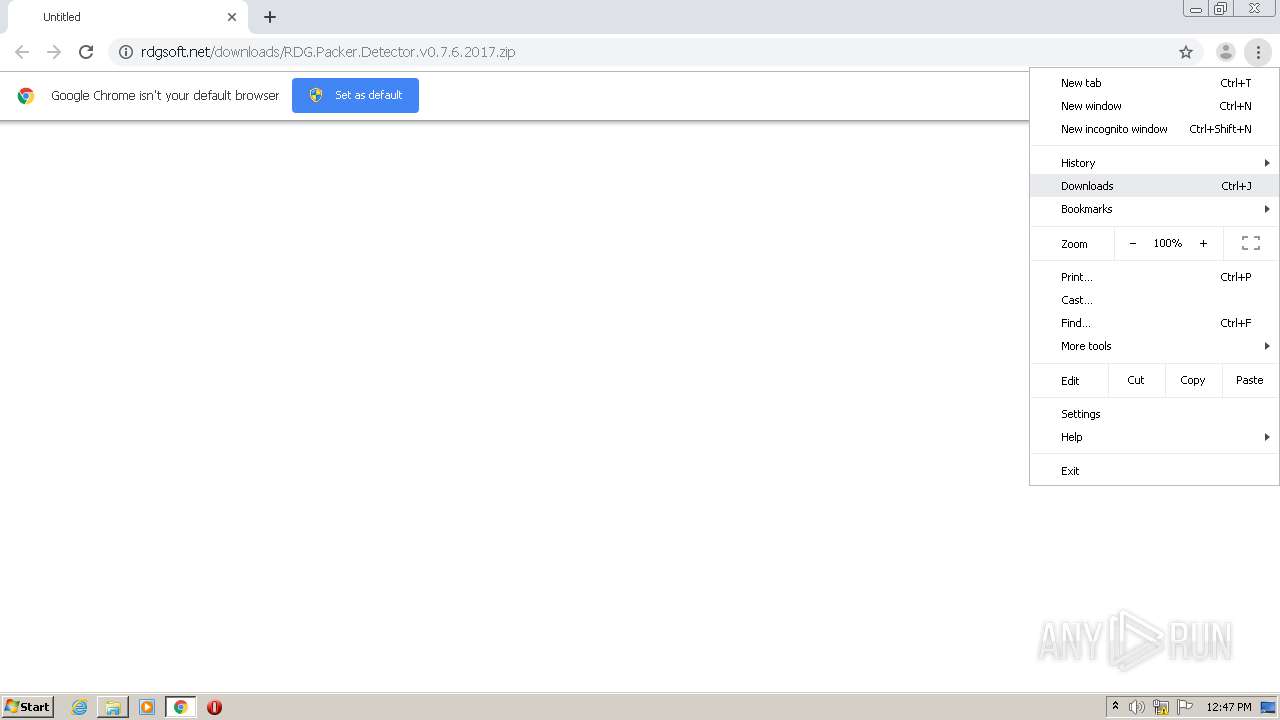Launch Internet Explorer from the taskbar

click(x=79, y=707)
